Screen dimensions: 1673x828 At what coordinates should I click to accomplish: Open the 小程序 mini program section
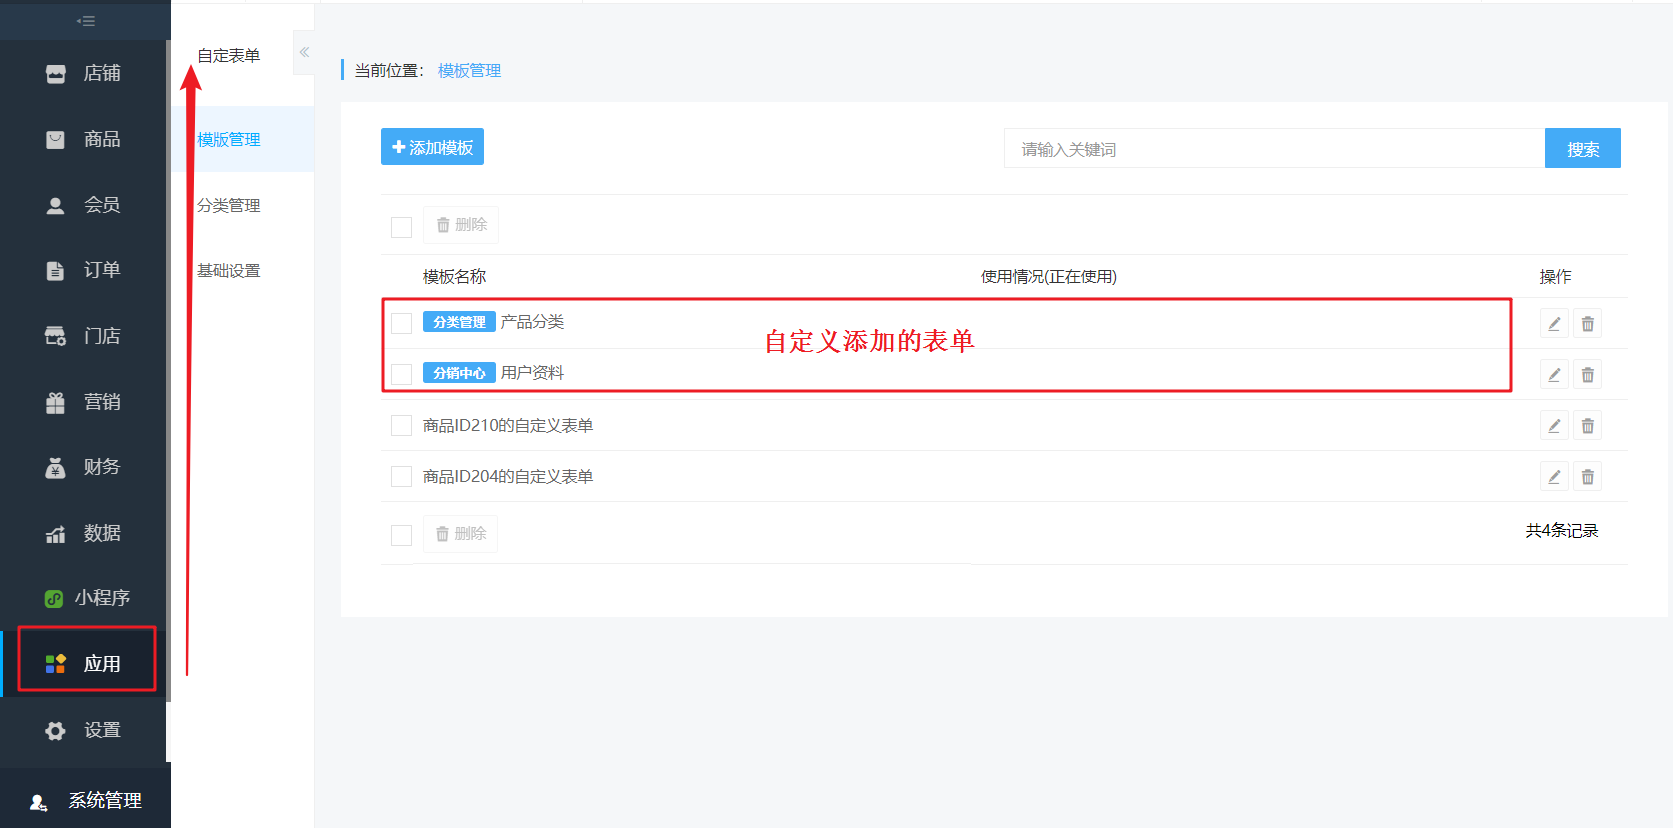(x=87, y=598)
